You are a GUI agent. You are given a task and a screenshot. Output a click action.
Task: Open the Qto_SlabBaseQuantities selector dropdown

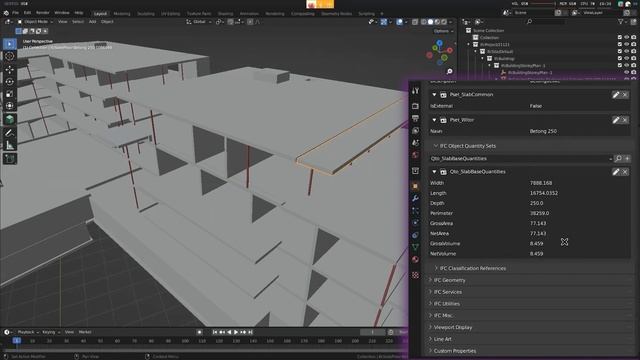point(521,158)
